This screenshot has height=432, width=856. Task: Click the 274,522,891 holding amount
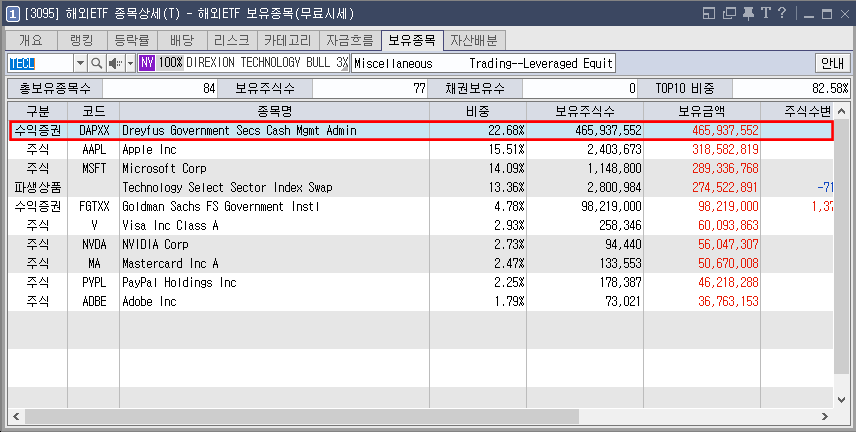pos(702,187)
